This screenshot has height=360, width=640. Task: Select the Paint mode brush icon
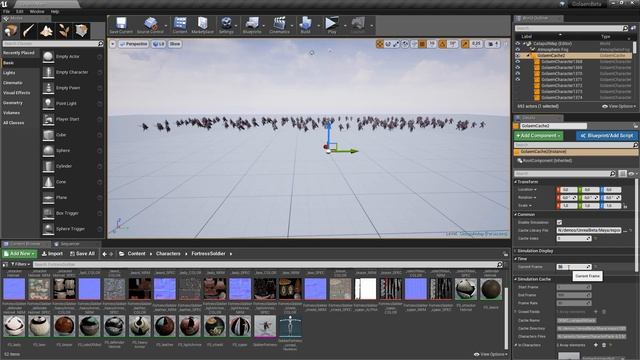click(x=29, y=31)
